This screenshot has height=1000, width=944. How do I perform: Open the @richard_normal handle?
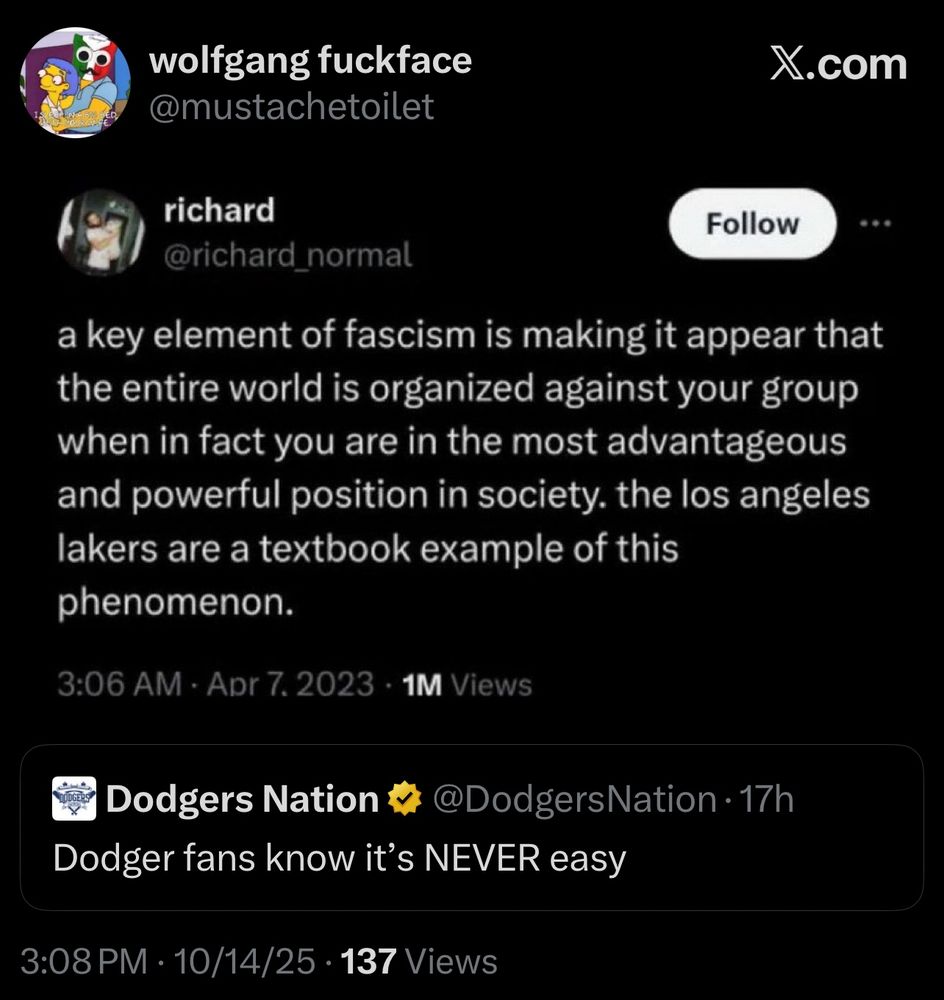[x=288, y=255]
